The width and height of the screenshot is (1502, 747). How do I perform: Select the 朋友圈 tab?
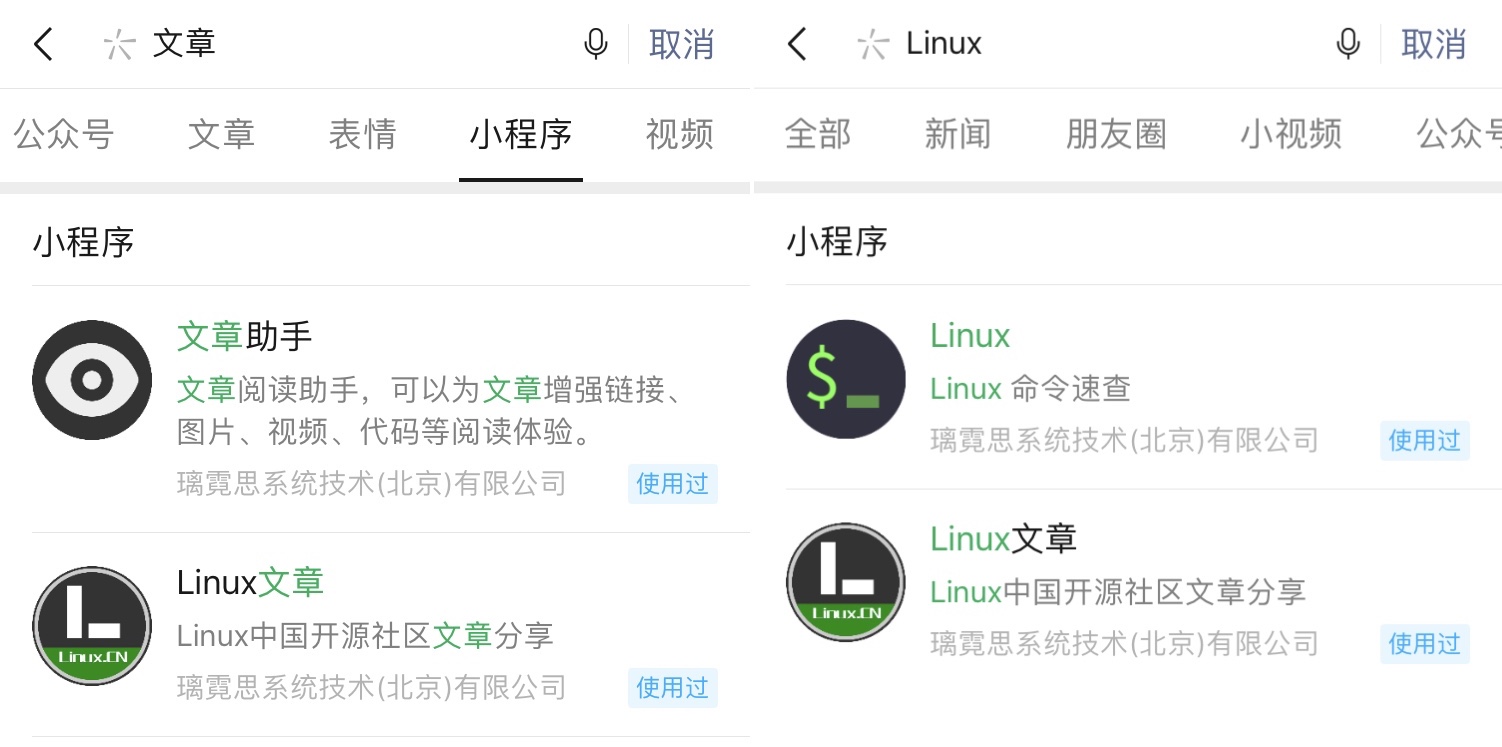click(1116, 134)
